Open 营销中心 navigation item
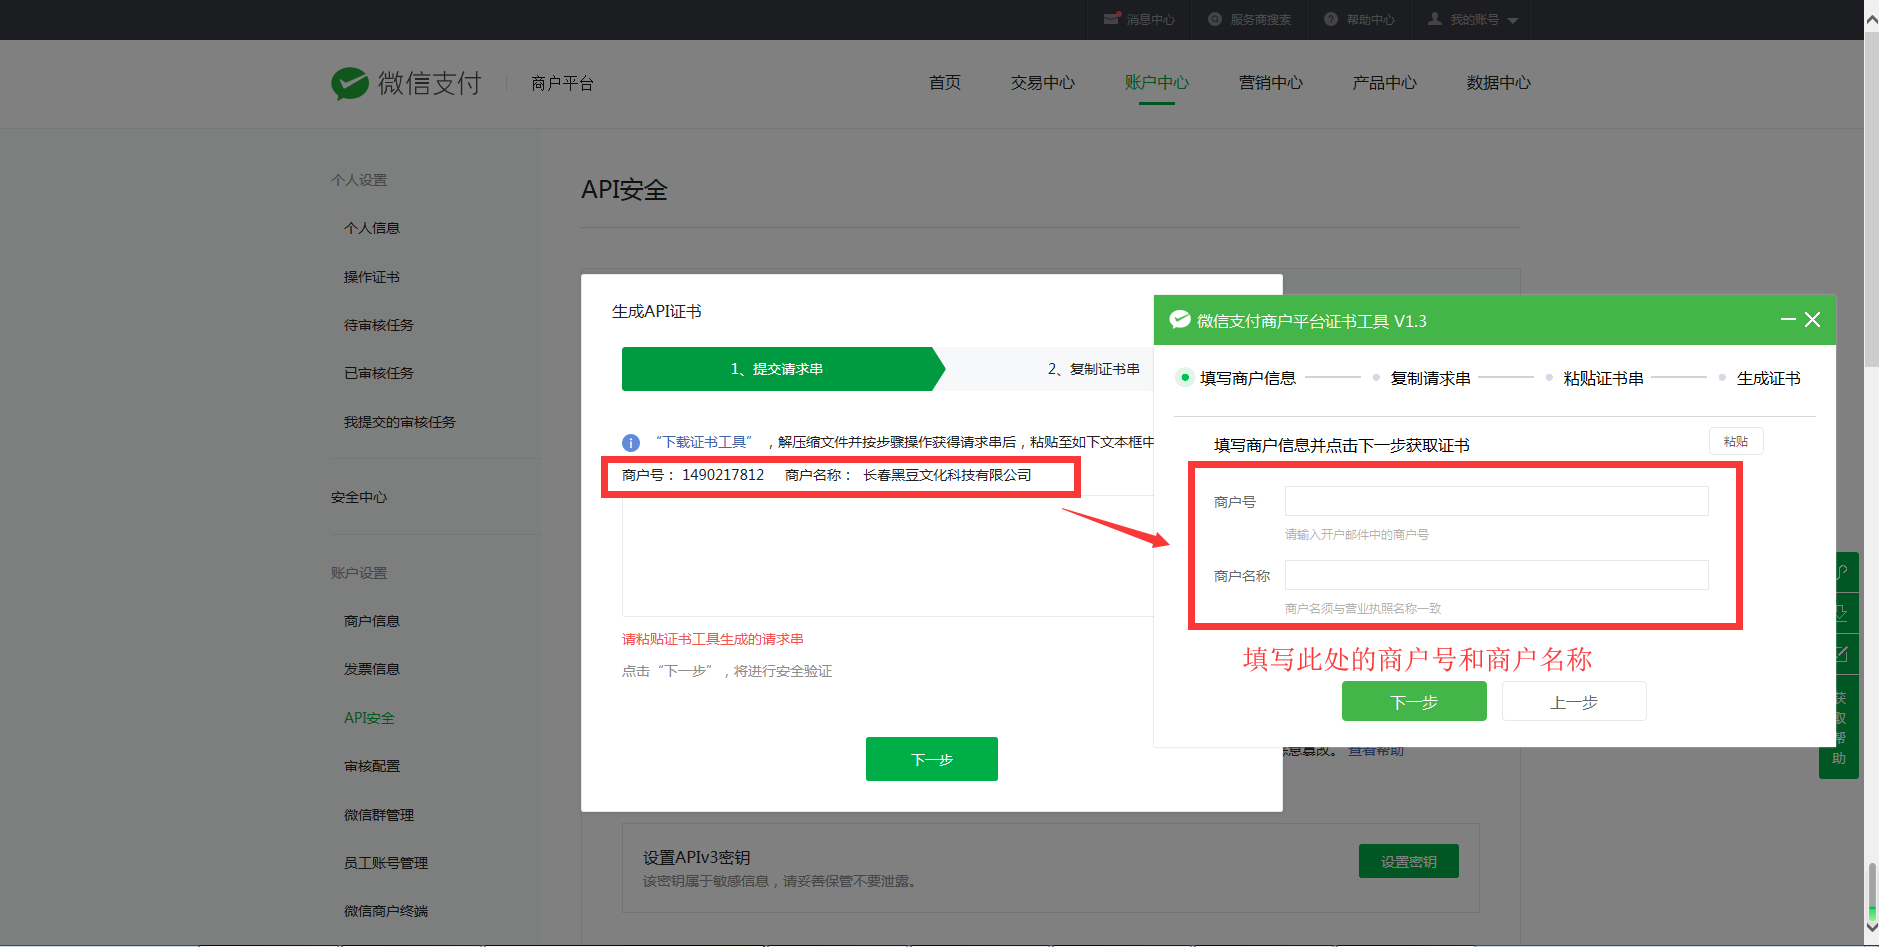 coord(1271,83)
